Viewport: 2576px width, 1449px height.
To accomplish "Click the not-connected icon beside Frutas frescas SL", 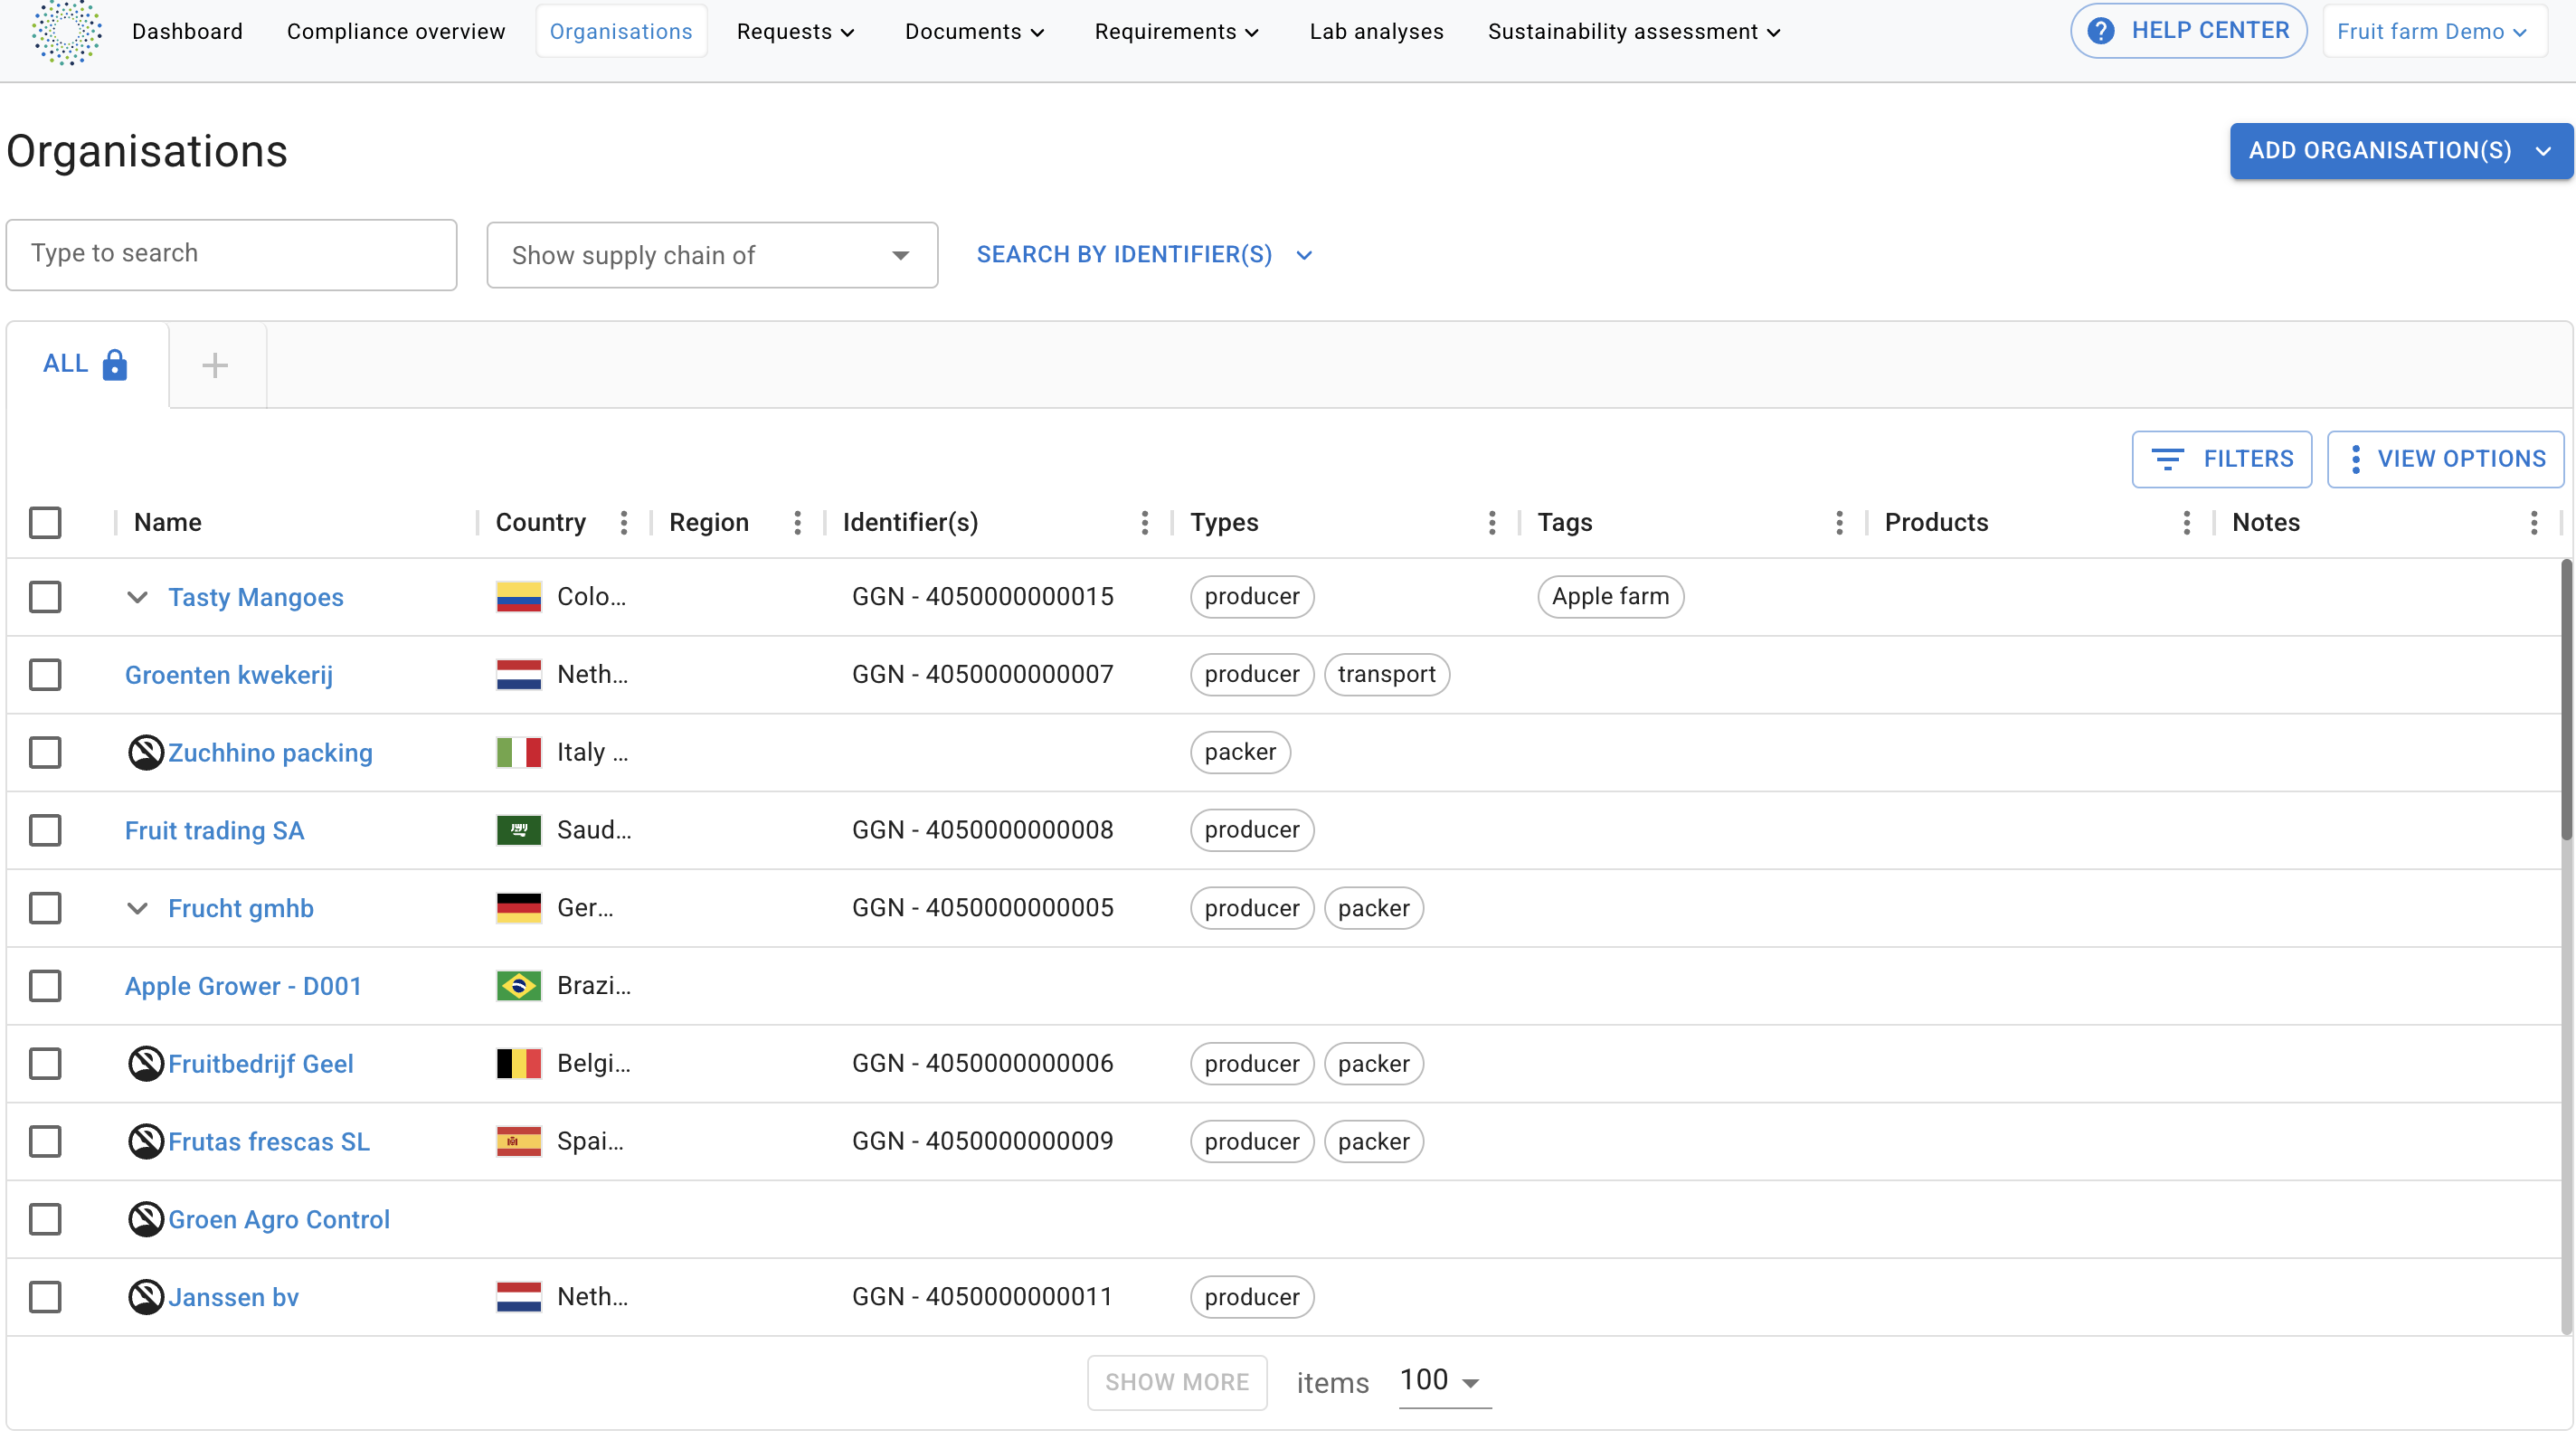I will 146,1141.
